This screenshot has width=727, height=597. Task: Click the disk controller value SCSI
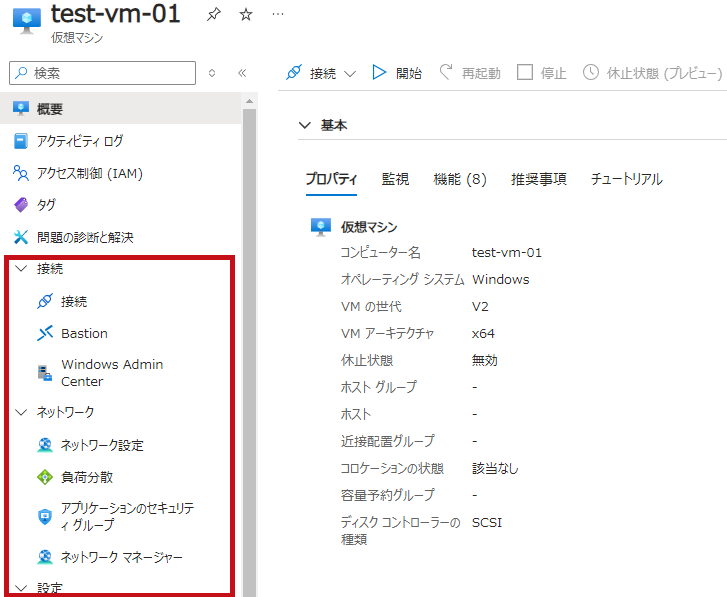(487, 522)
